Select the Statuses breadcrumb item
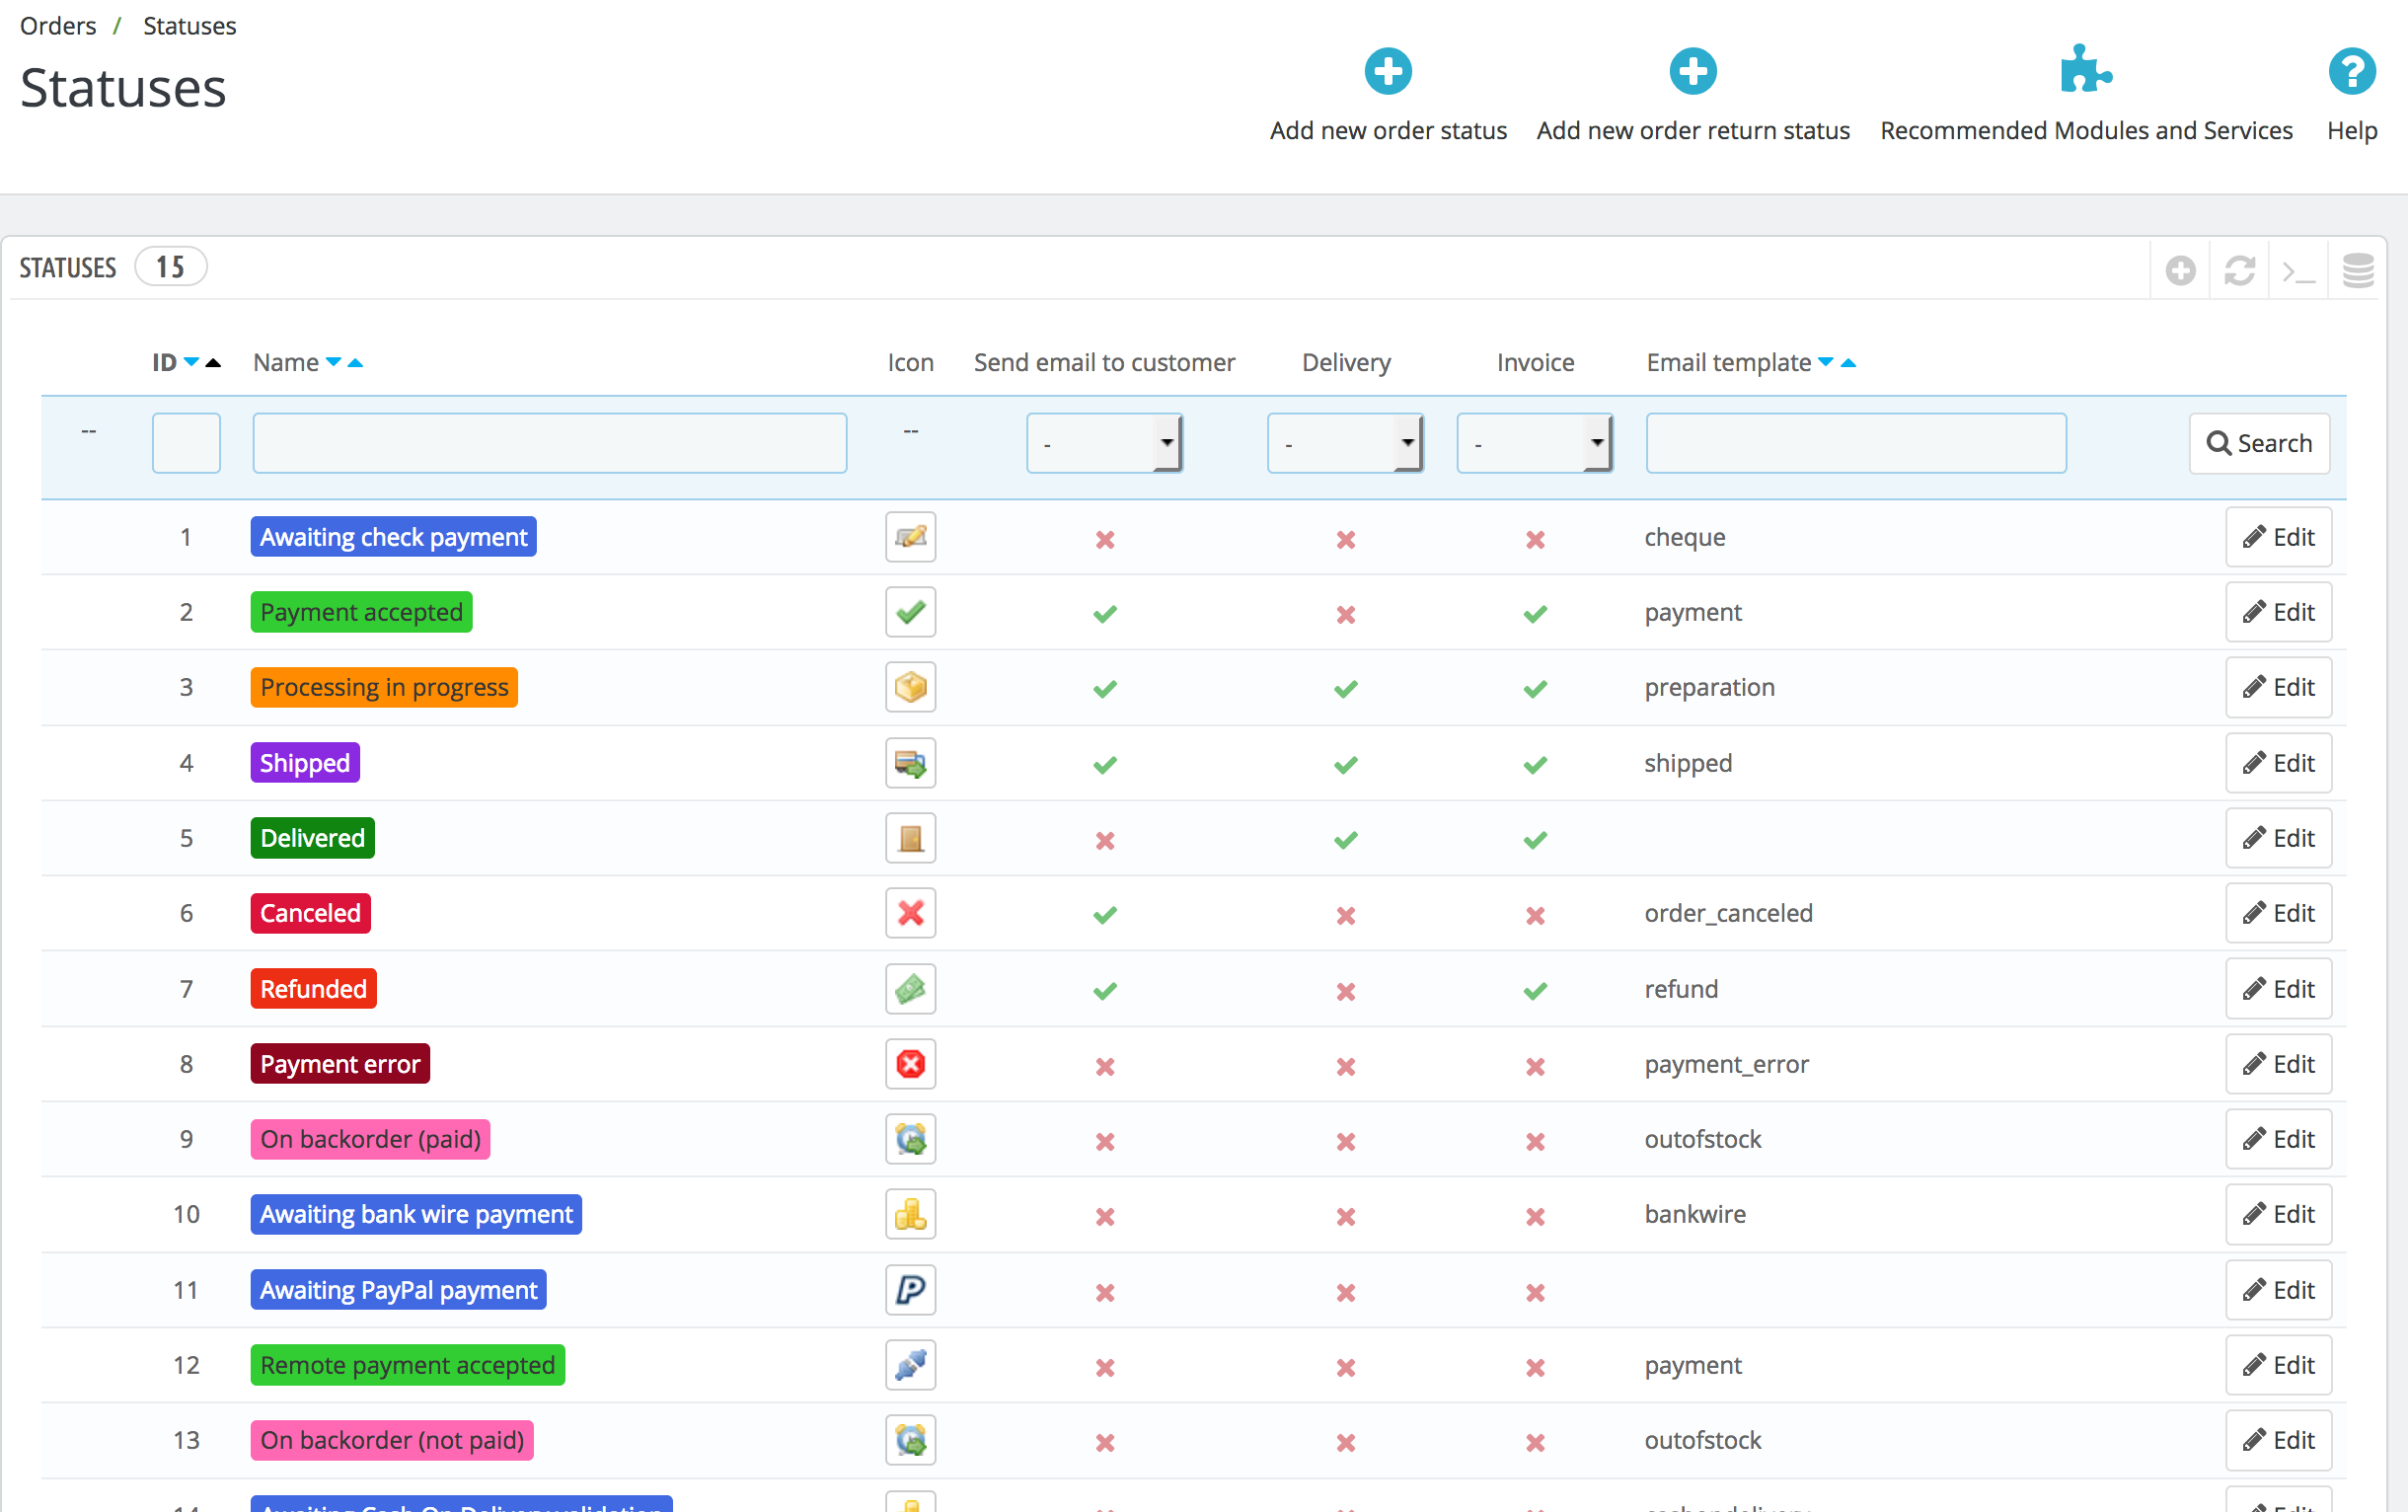Image resolution: width=2408 pixels, height=1512 pixels. tap(189, 25)
